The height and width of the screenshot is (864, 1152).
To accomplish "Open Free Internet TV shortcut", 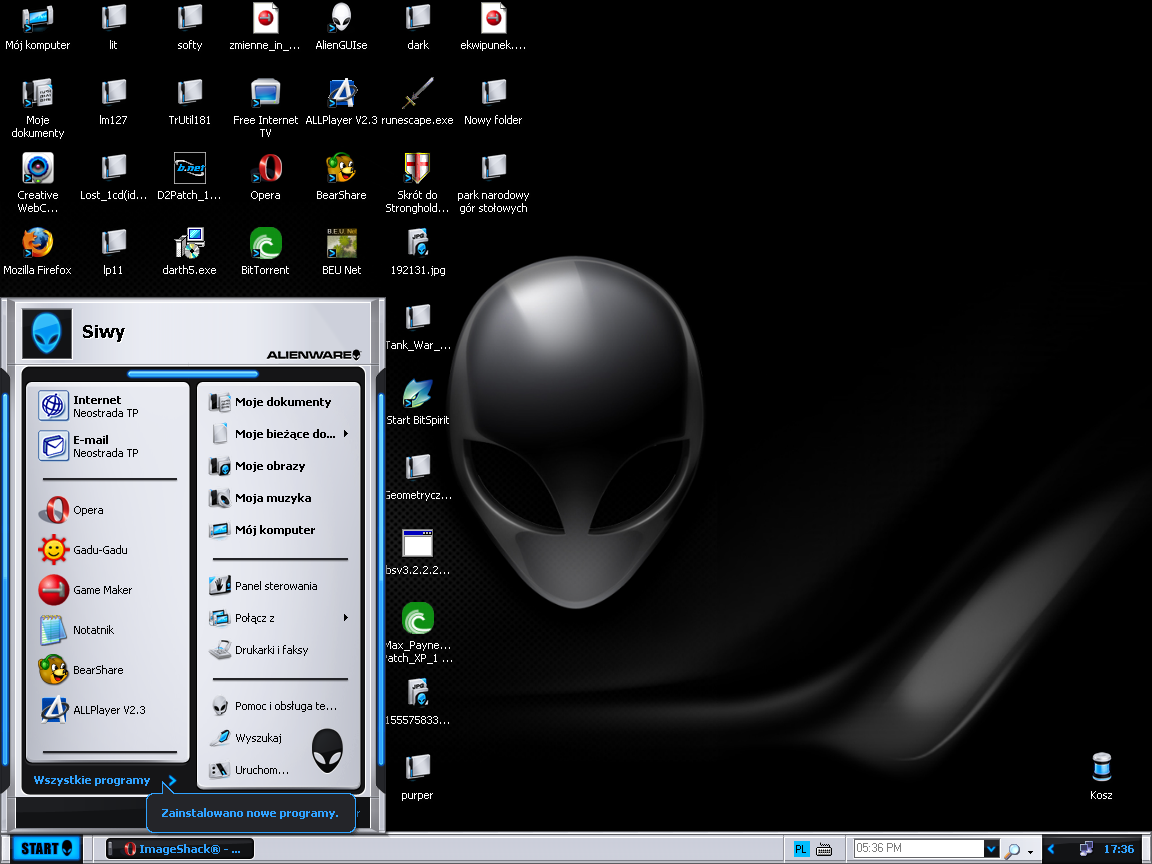I will coord(265,94).
